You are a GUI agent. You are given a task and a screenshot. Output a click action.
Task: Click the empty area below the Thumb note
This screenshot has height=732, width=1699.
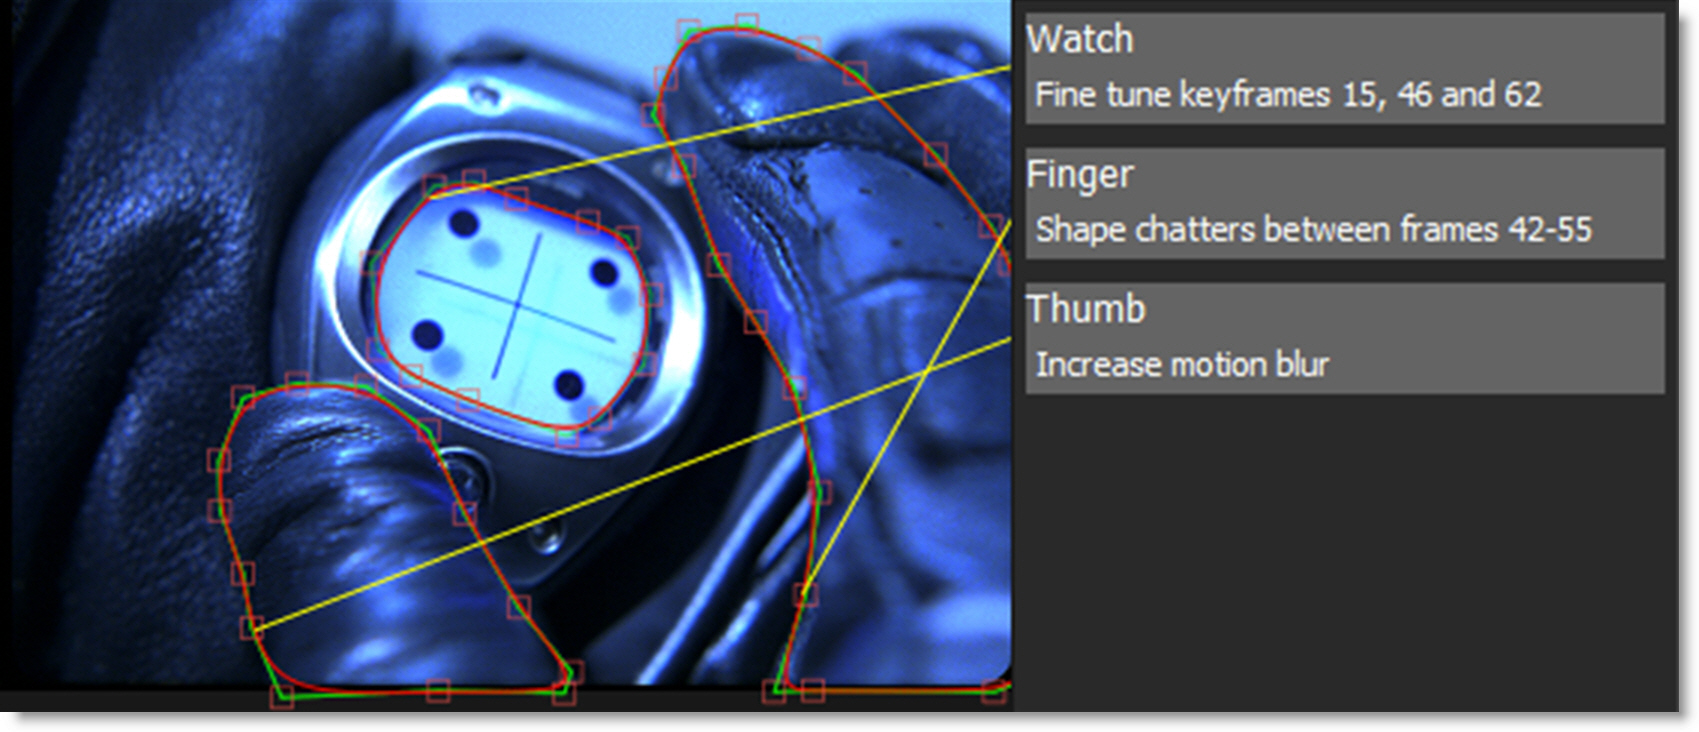[x=1345, y=550]
